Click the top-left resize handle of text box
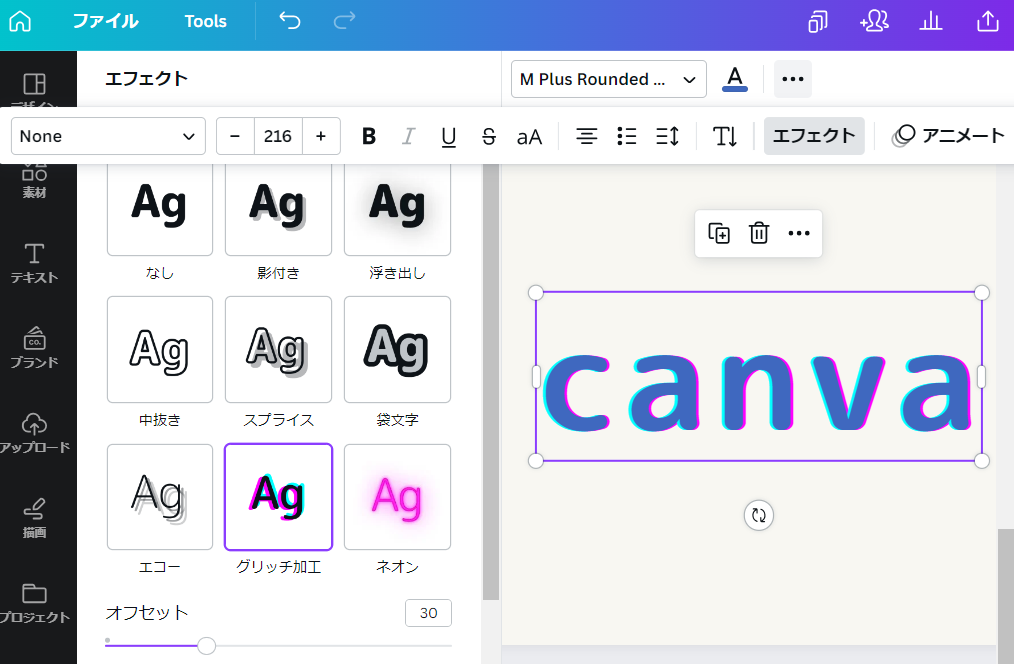 [535, 293]
